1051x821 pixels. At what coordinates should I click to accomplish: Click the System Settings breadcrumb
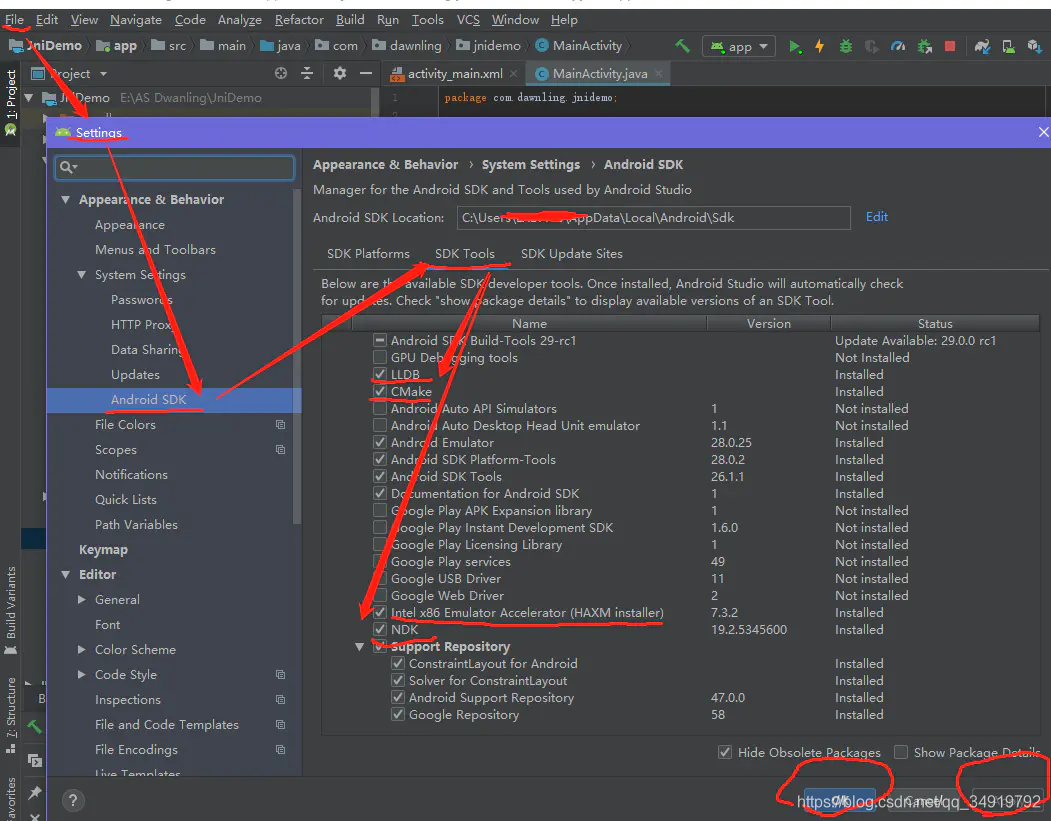click(x=531, y=165)
